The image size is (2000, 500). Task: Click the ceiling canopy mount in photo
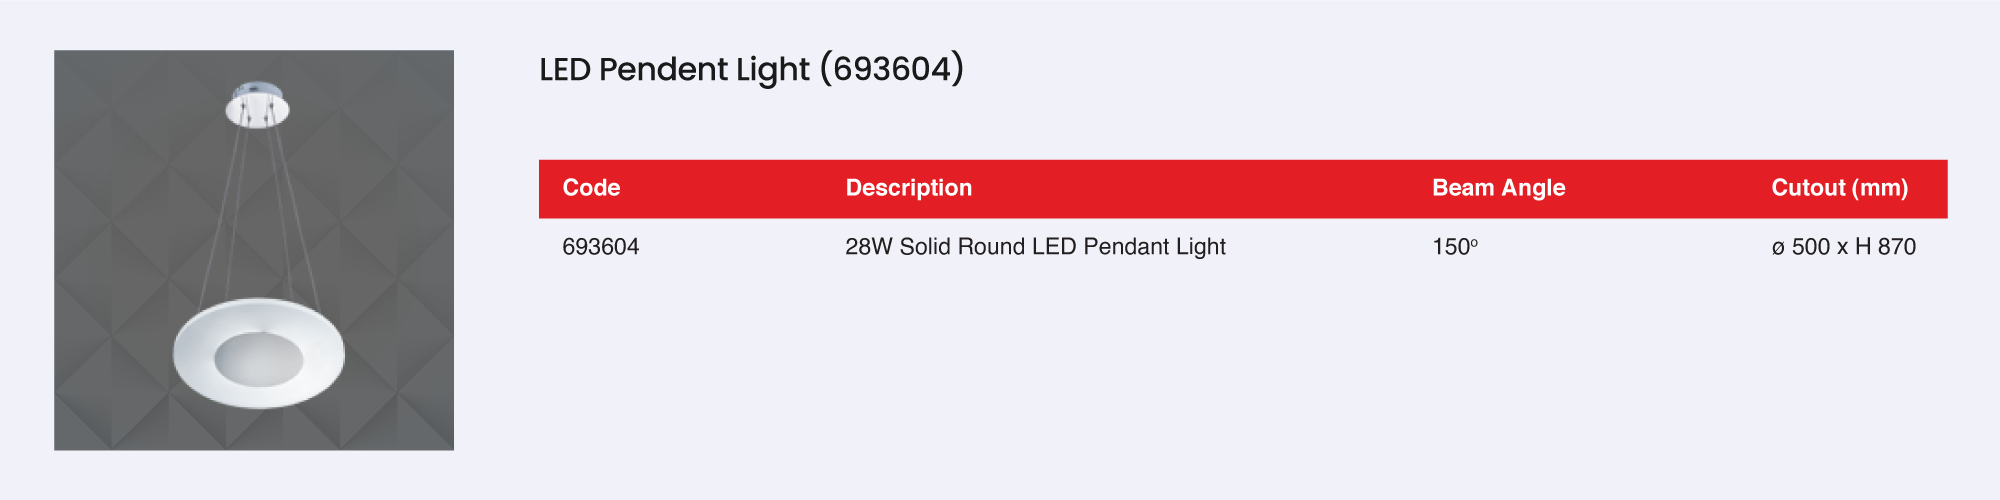pos(257,107)
